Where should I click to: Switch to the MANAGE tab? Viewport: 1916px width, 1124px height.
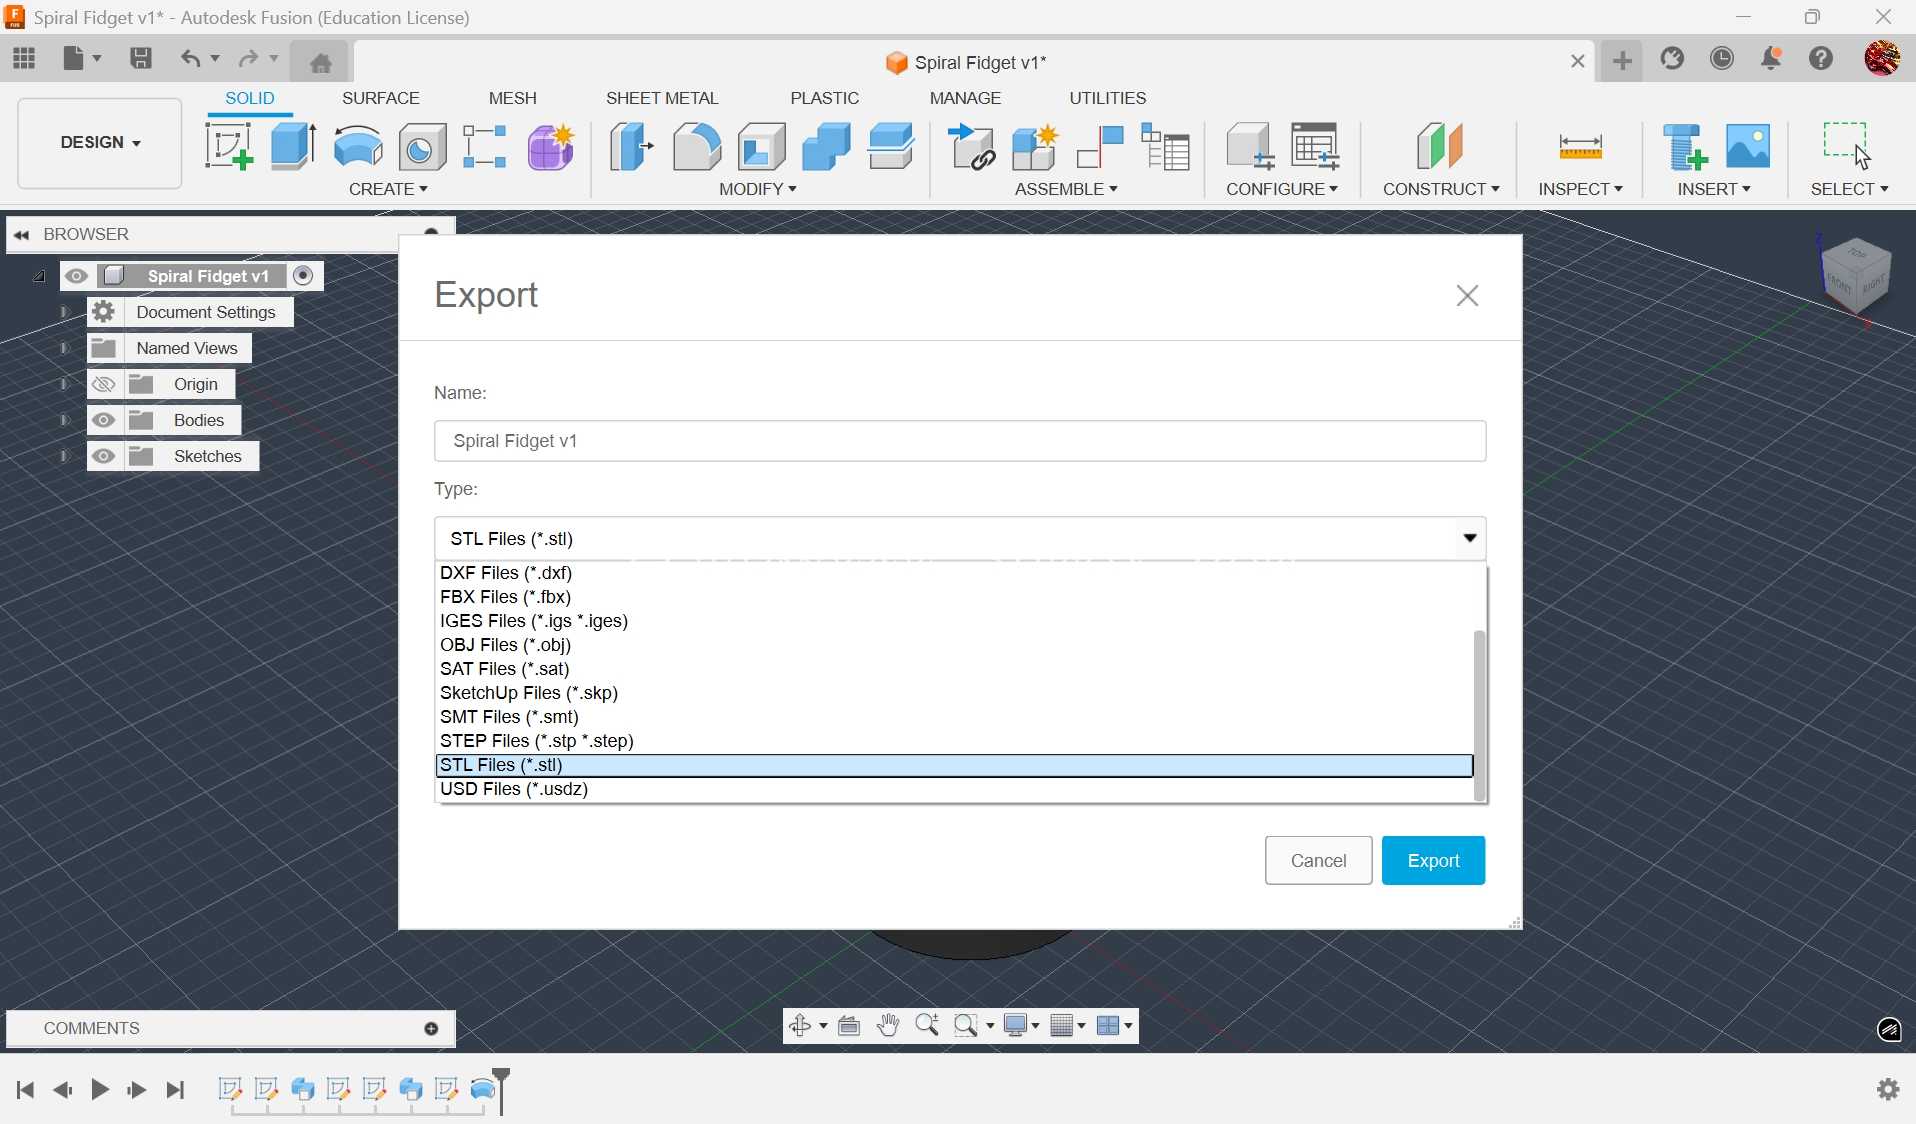click(x=965, y=98)
